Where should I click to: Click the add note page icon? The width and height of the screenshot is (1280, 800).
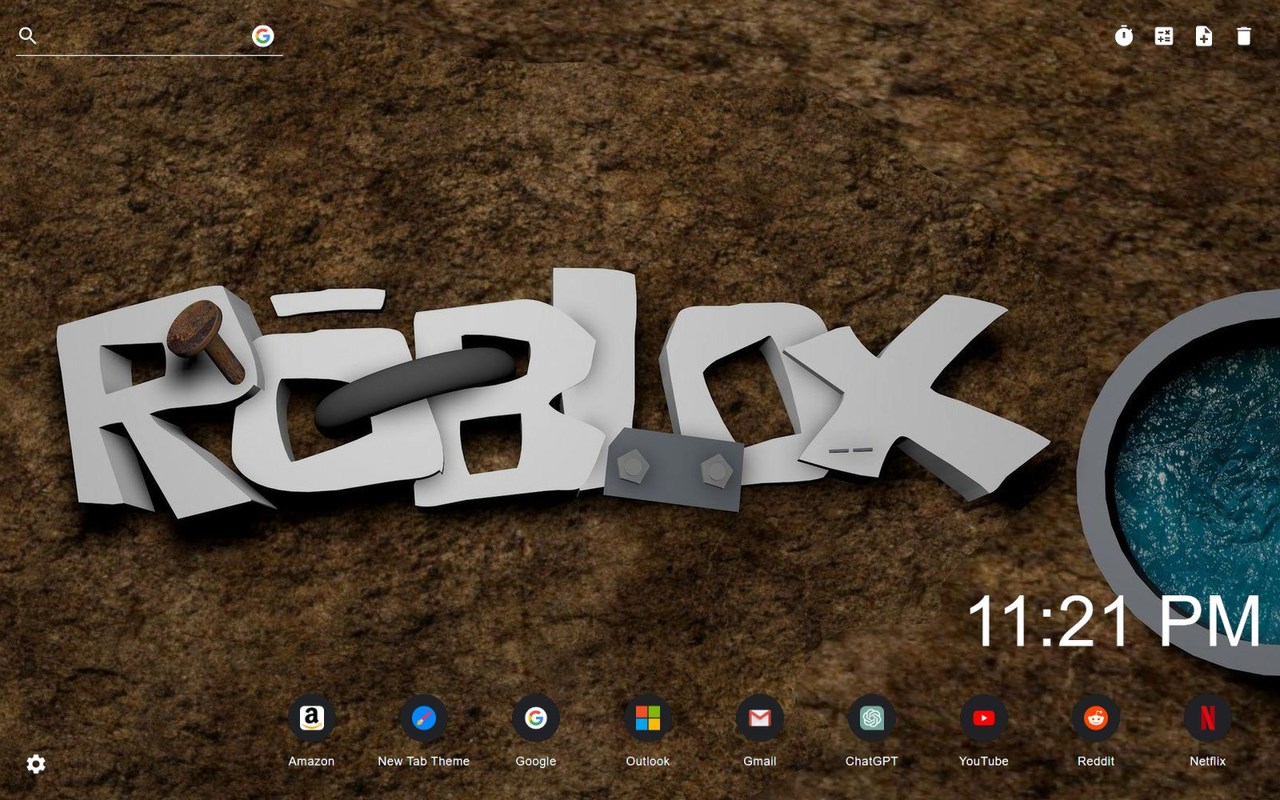click(x=1204, y=36)
